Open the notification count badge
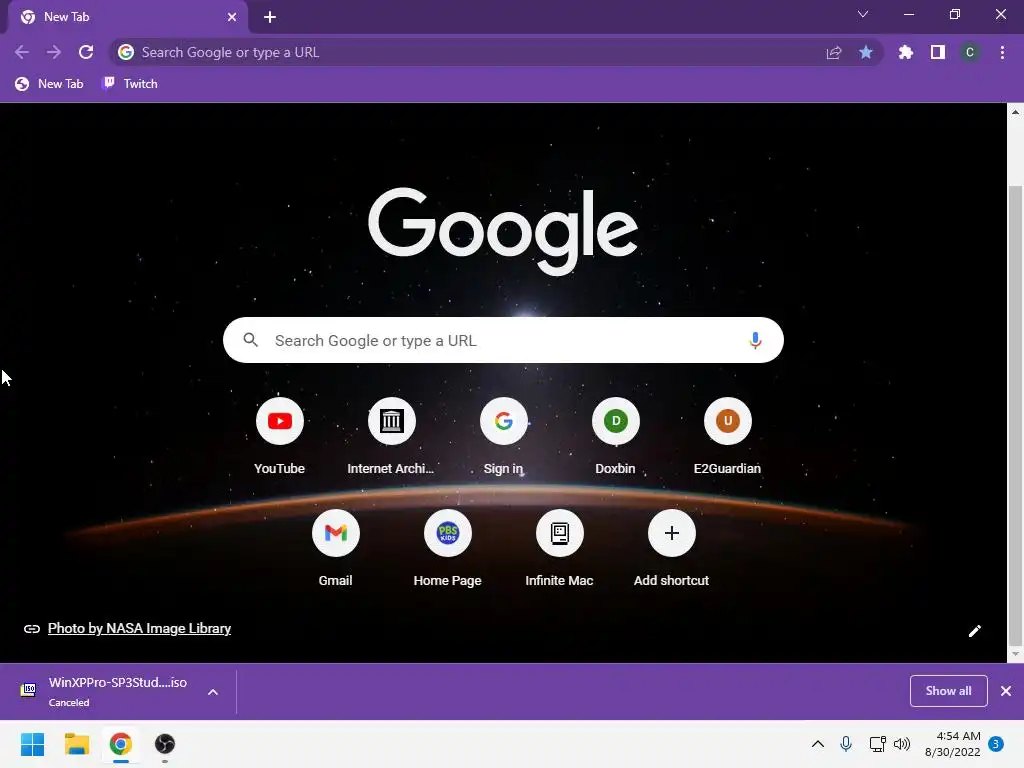The height and width of the screenshot is (768, 1024). click(x=996, y=744)
